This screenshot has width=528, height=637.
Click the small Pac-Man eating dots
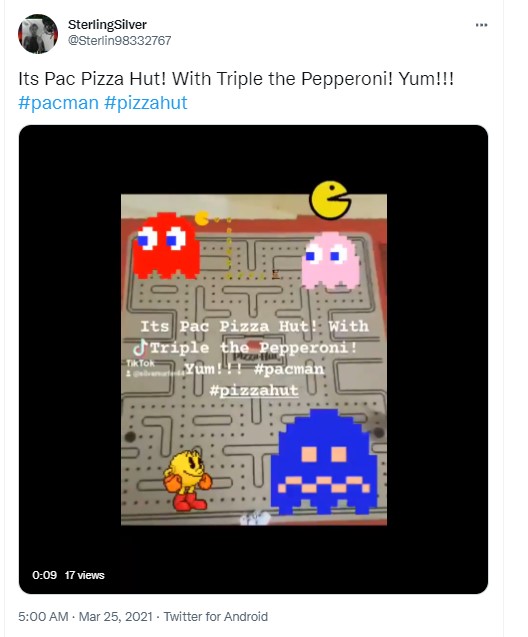[201, 218]
